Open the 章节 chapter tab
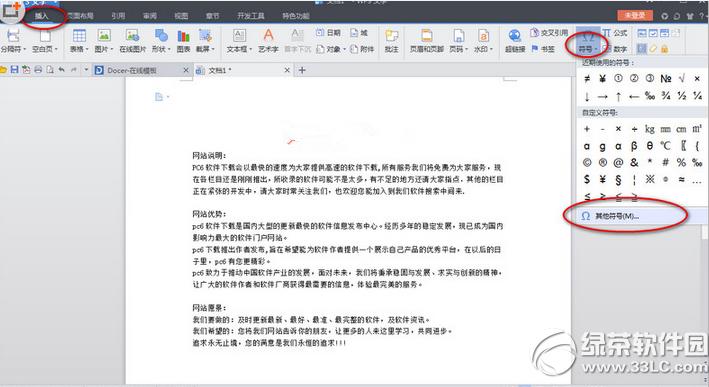Screen dimensions: 709x387 tap(213, 16)
